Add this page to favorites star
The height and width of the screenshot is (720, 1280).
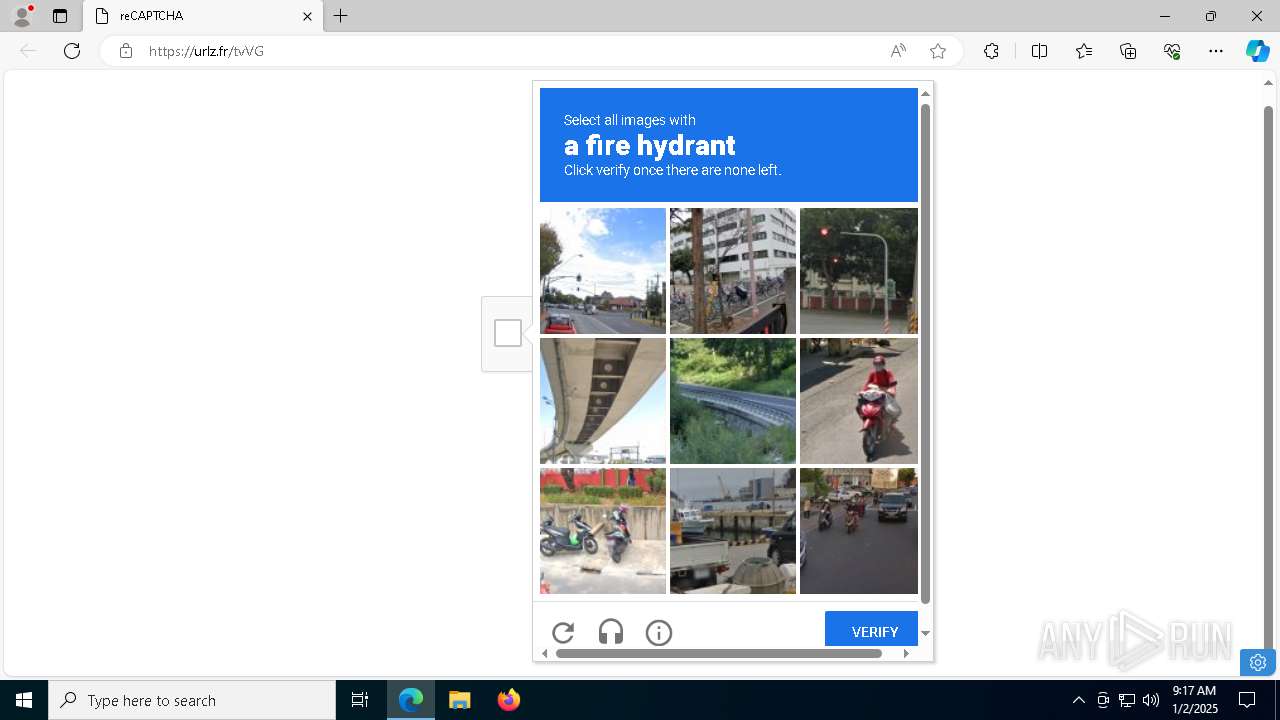click(x=938, y=51)
